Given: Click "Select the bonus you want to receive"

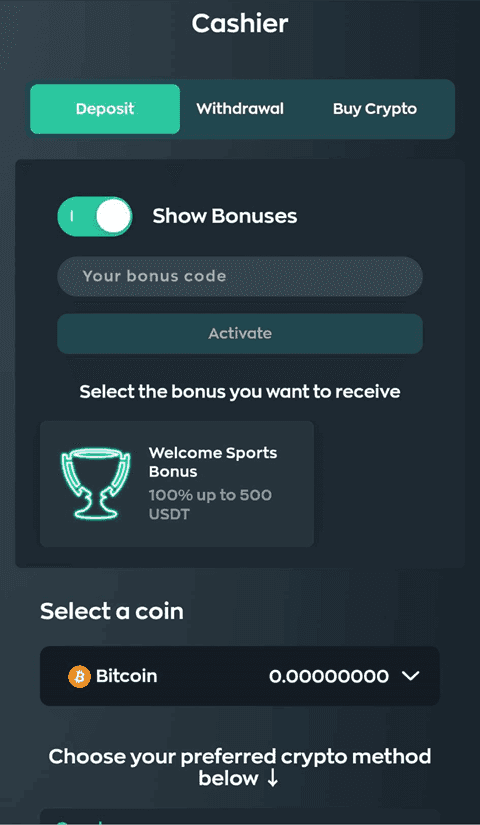Looking at the screenshot, I should coord(240,392).
